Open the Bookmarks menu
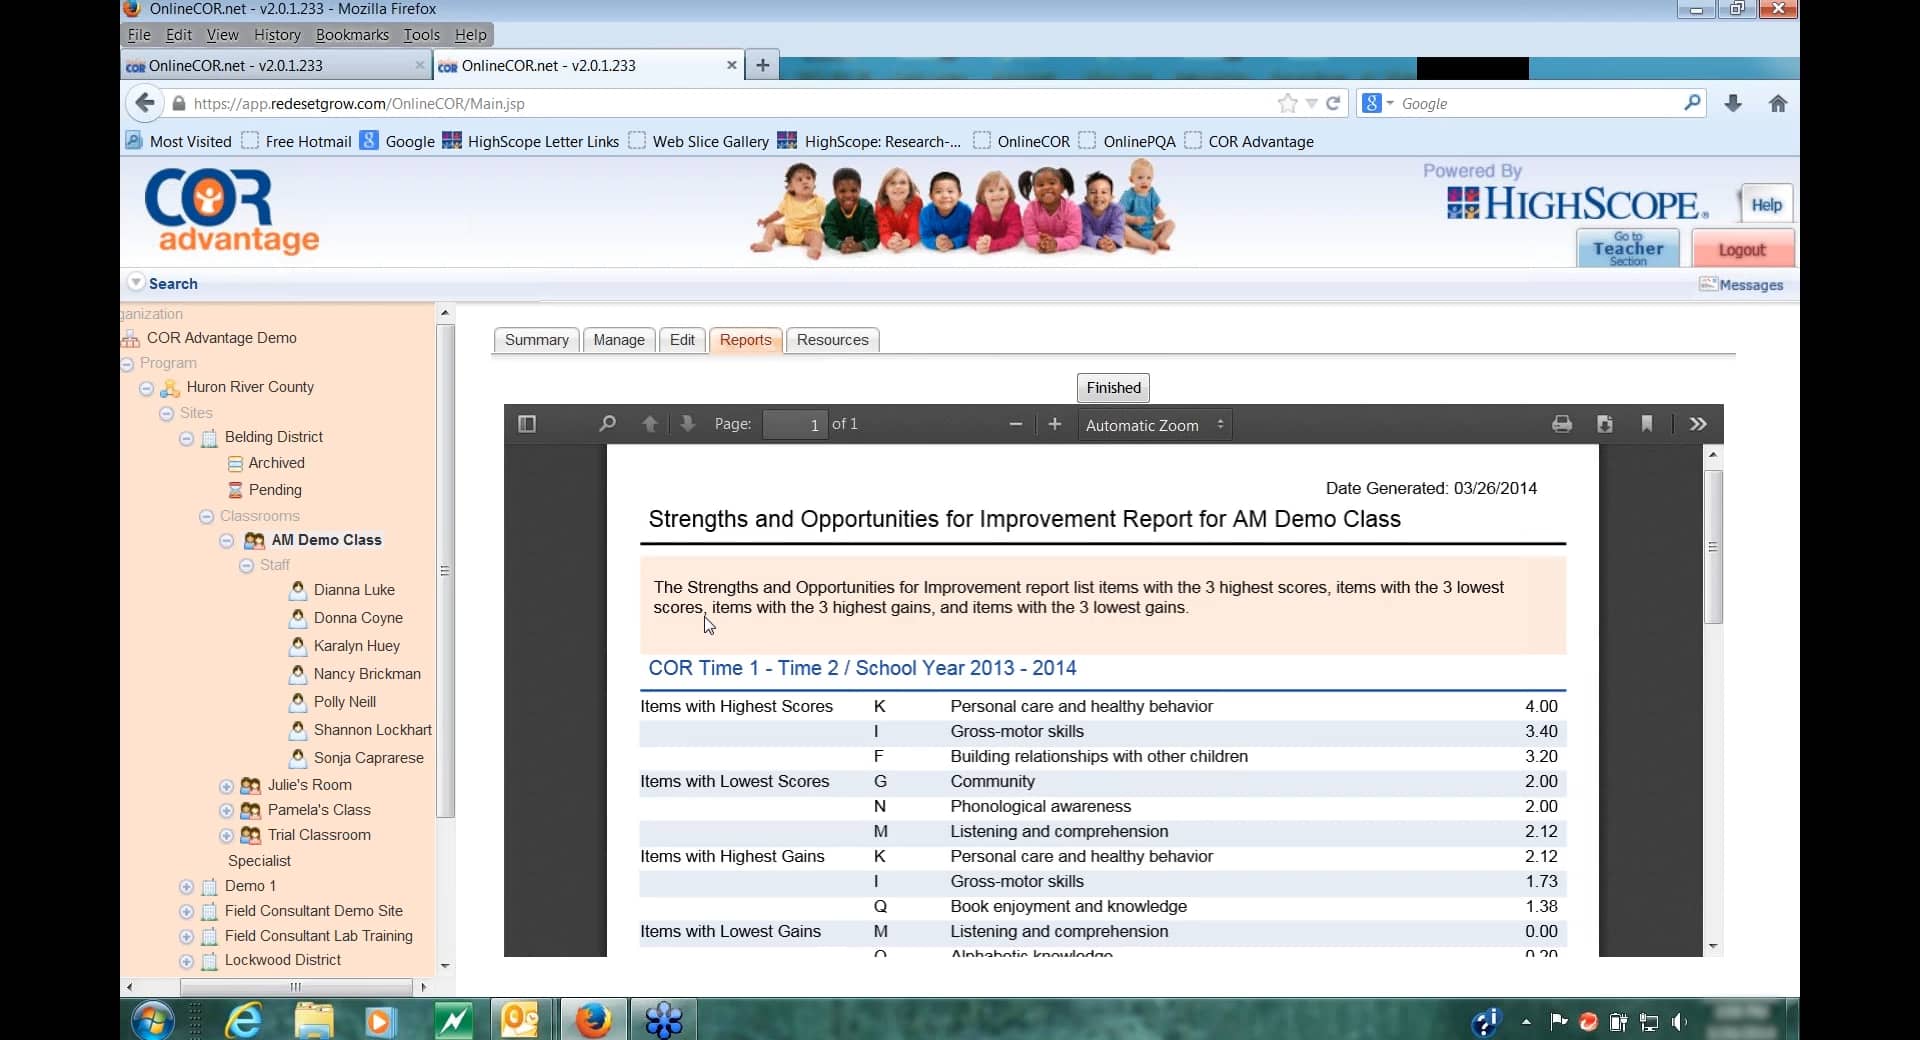This screenshot has height=1040, width=1920. pos(352,34)
